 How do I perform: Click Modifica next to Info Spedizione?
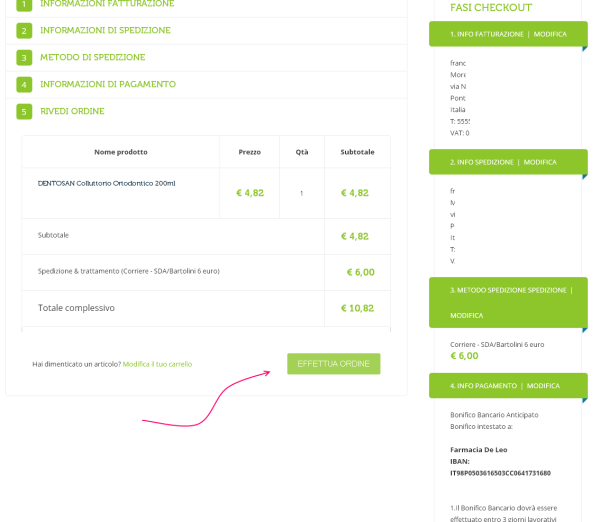pos(540,162)
